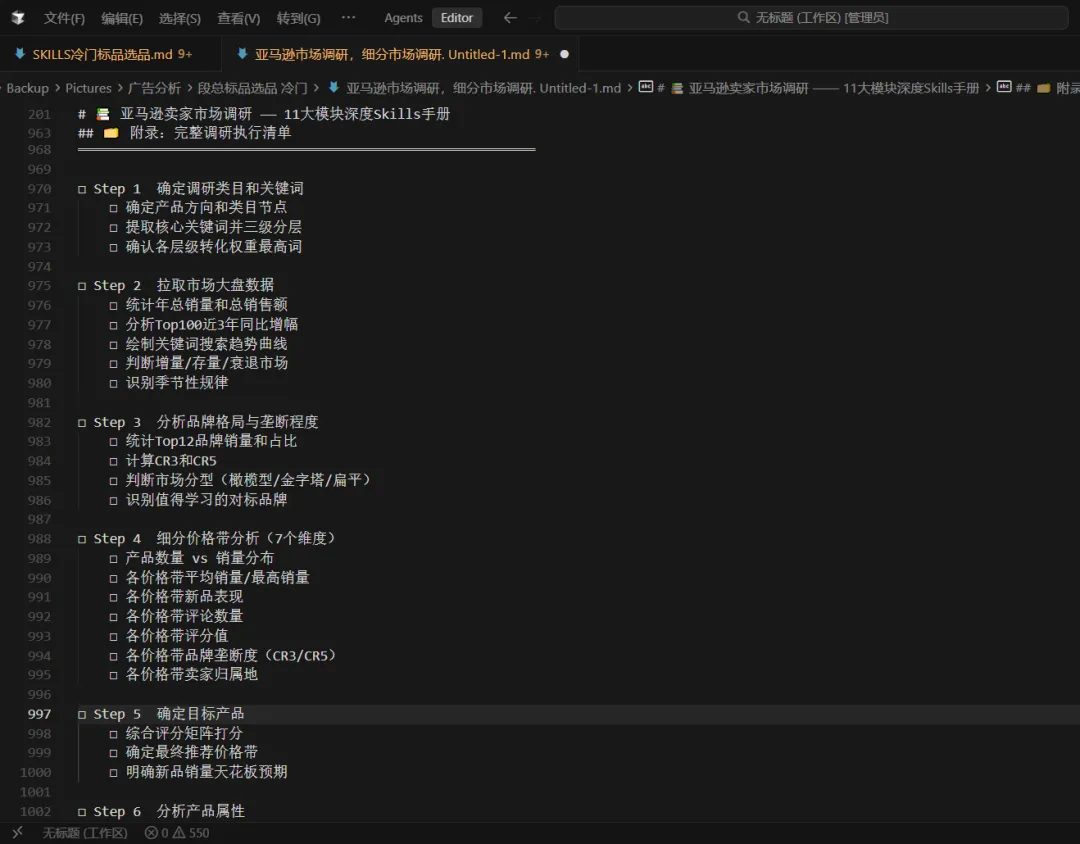The image size is (1080, 844).
Task: Click text 识别值得学习的对标品牌
Action: (206, 500)
